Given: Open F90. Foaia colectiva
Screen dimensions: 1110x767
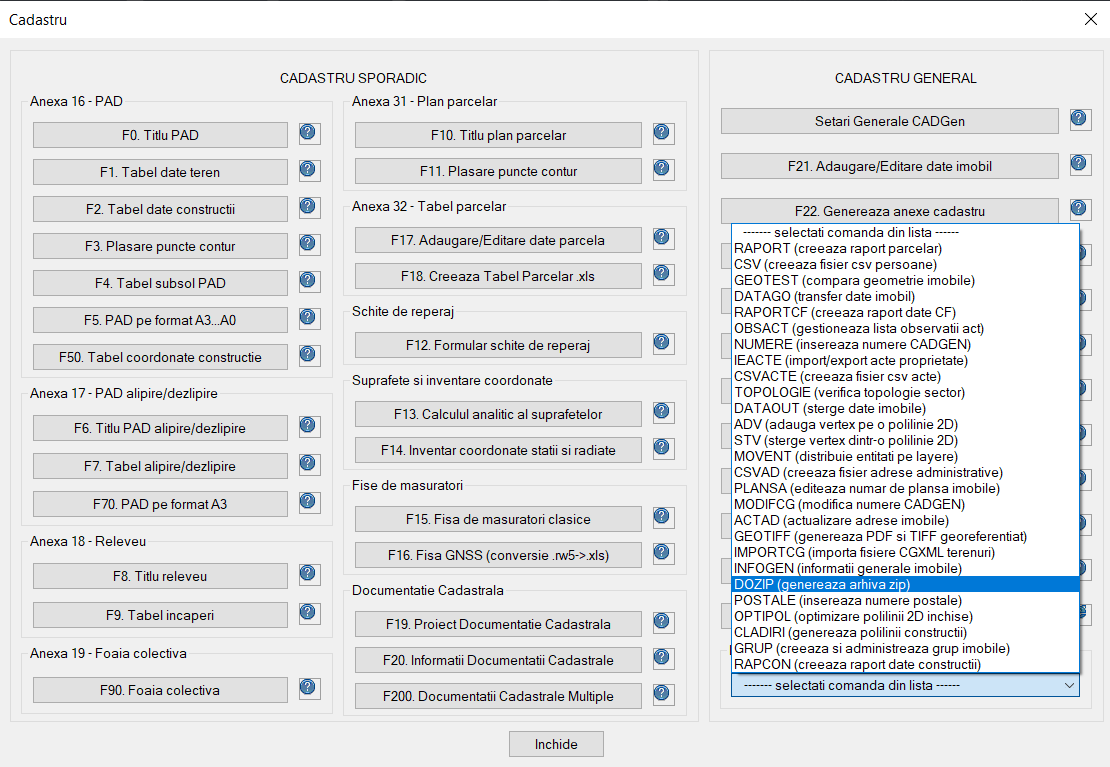Looking at the screenshot, I should 160,690.
